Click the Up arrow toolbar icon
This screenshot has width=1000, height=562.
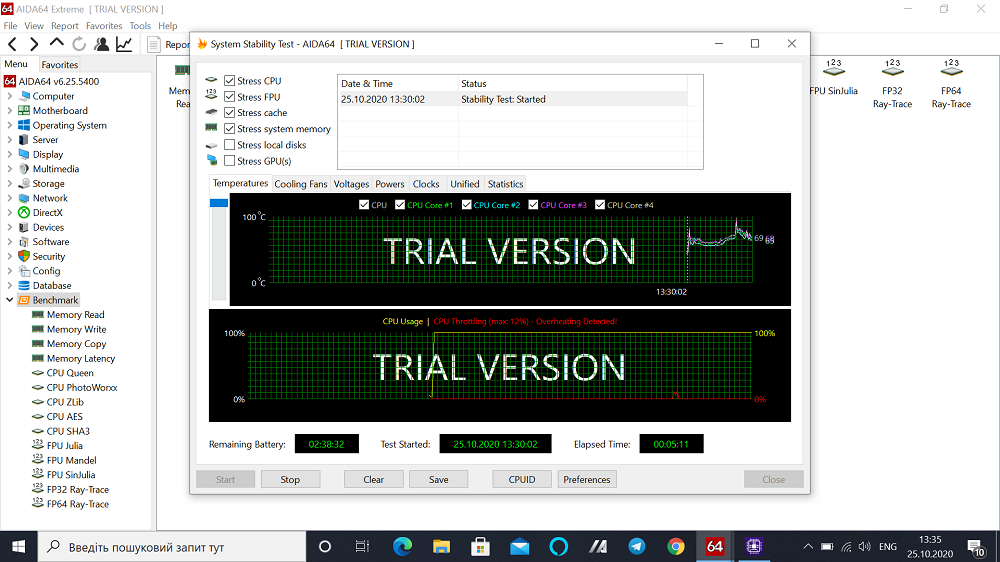coord(57,43)
